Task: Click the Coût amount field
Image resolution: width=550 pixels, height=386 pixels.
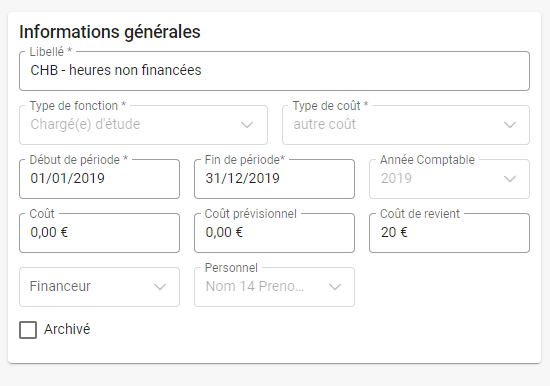Action: point(99,233)
